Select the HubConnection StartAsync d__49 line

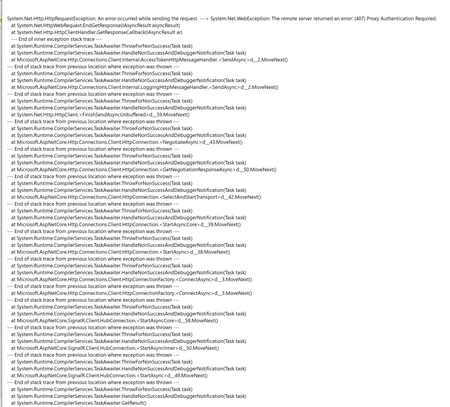[109, 375]
